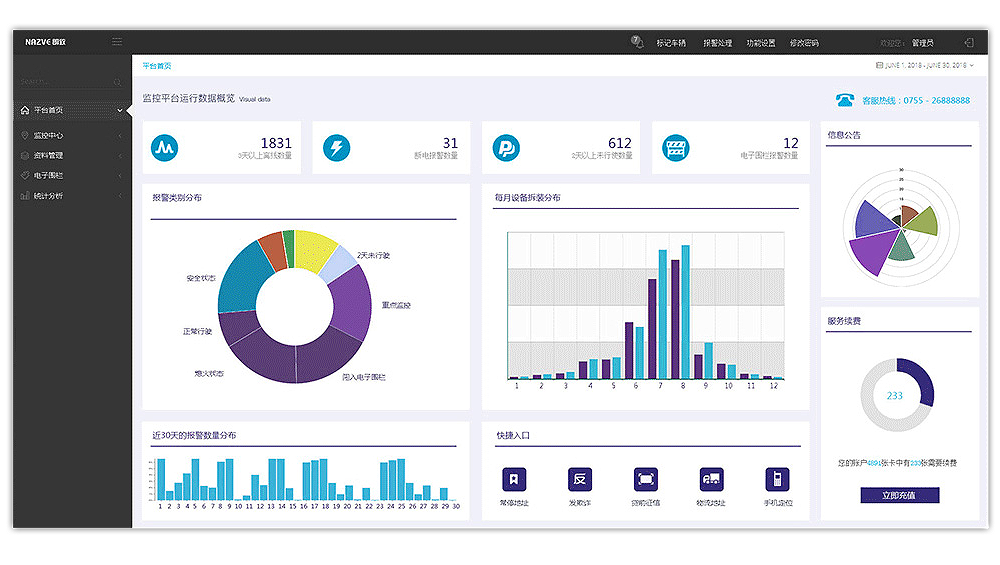Open the June 2018 date range dropdown
The width and height of the screenshot is (1000, 565).
[x=927, y=65]
